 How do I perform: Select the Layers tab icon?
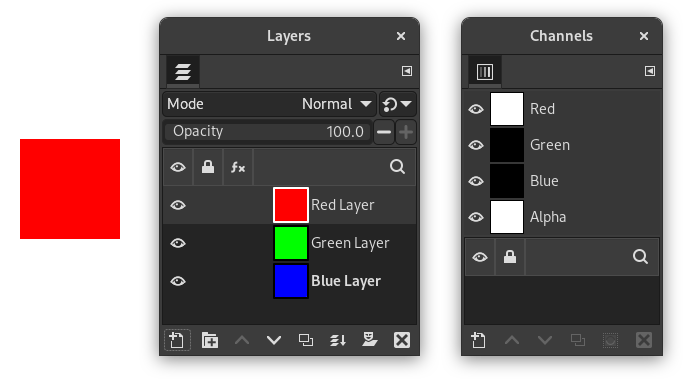point(183,71)
